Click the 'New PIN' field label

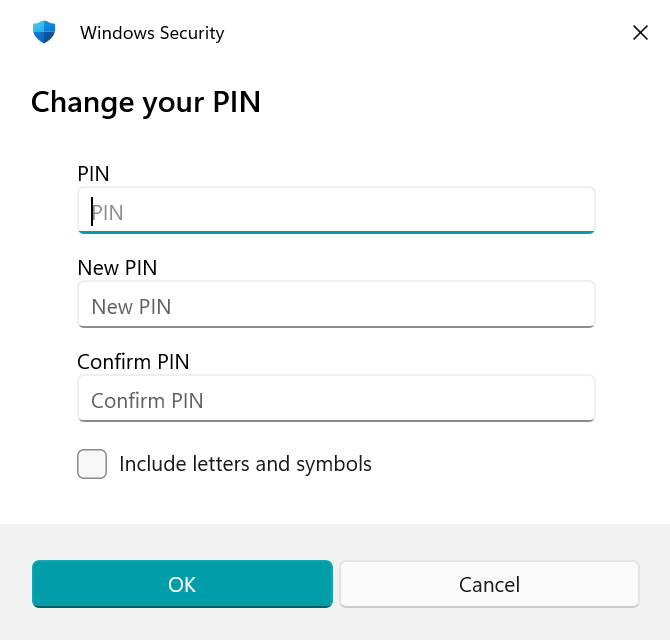click(117, 267)
